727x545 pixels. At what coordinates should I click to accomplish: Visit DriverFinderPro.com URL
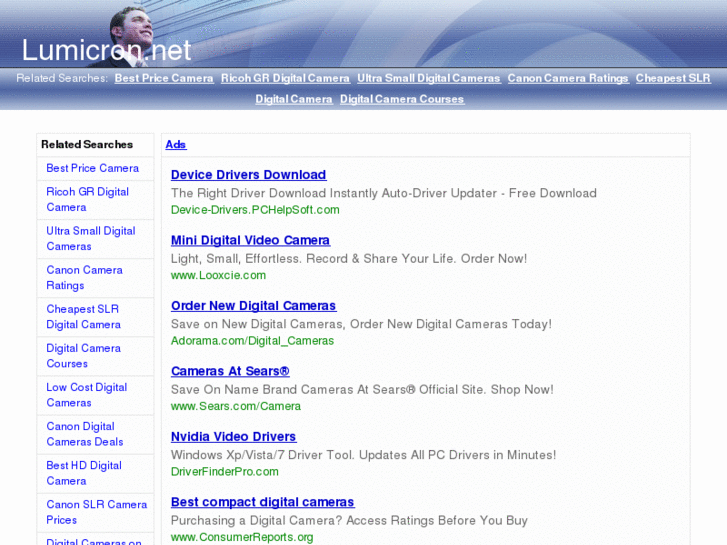tap(225, 472)
